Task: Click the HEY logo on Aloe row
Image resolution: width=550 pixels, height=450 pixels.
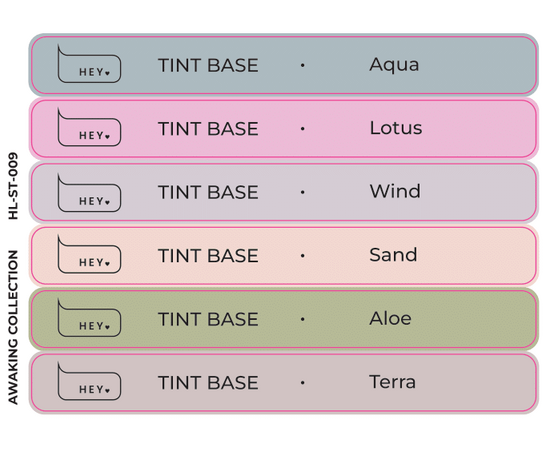Action: point(89,318)
